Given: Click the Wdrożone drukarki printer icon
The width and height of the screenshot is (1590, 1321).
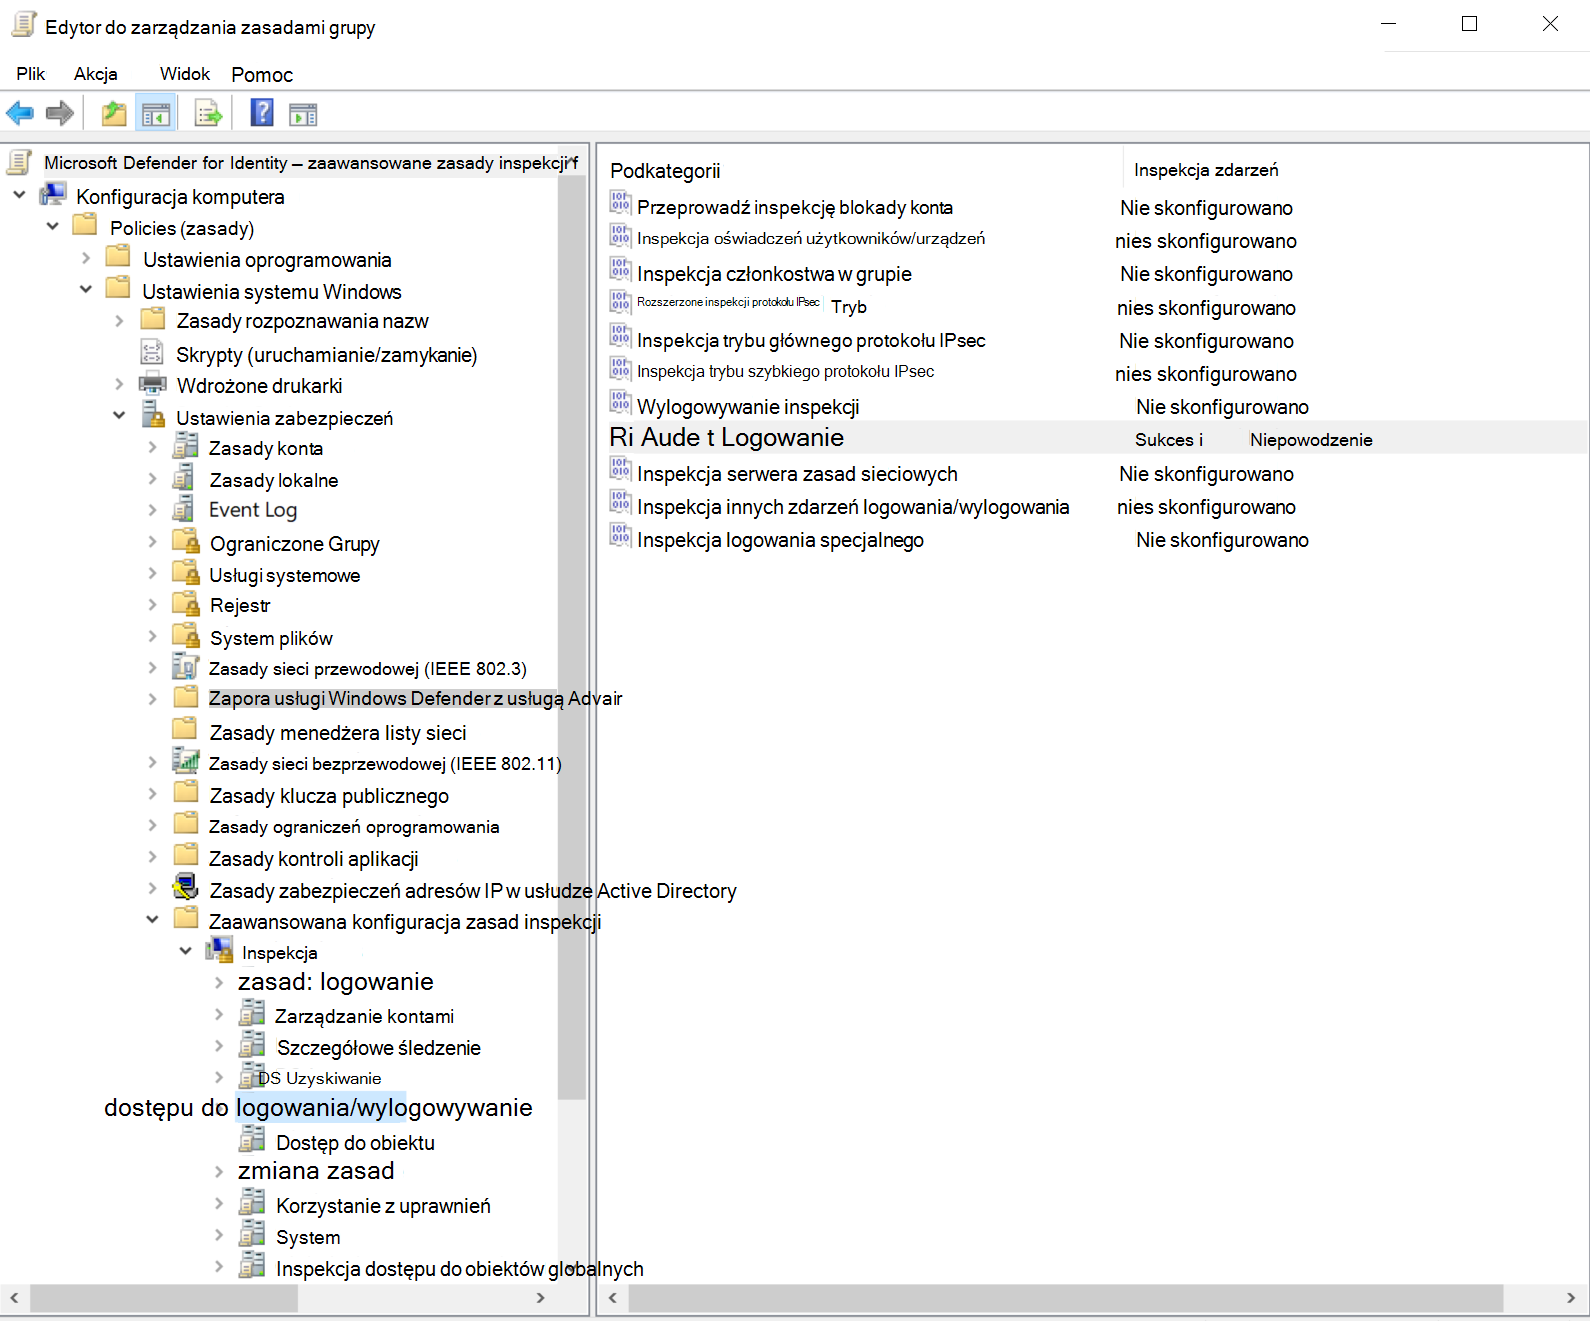Looking at the screenshot, I should pos(153,384).
